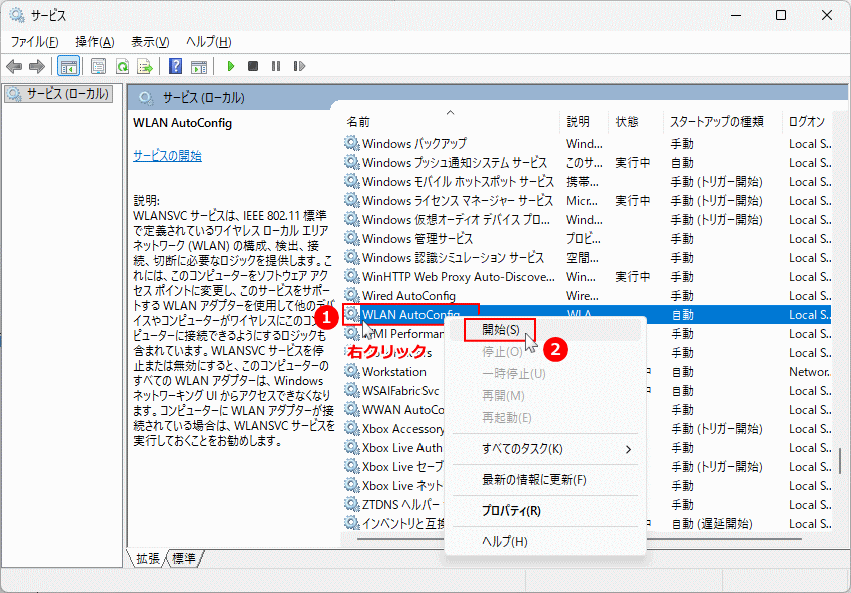
Task: Sort by the 説明 column header
Action: point(584,122)
